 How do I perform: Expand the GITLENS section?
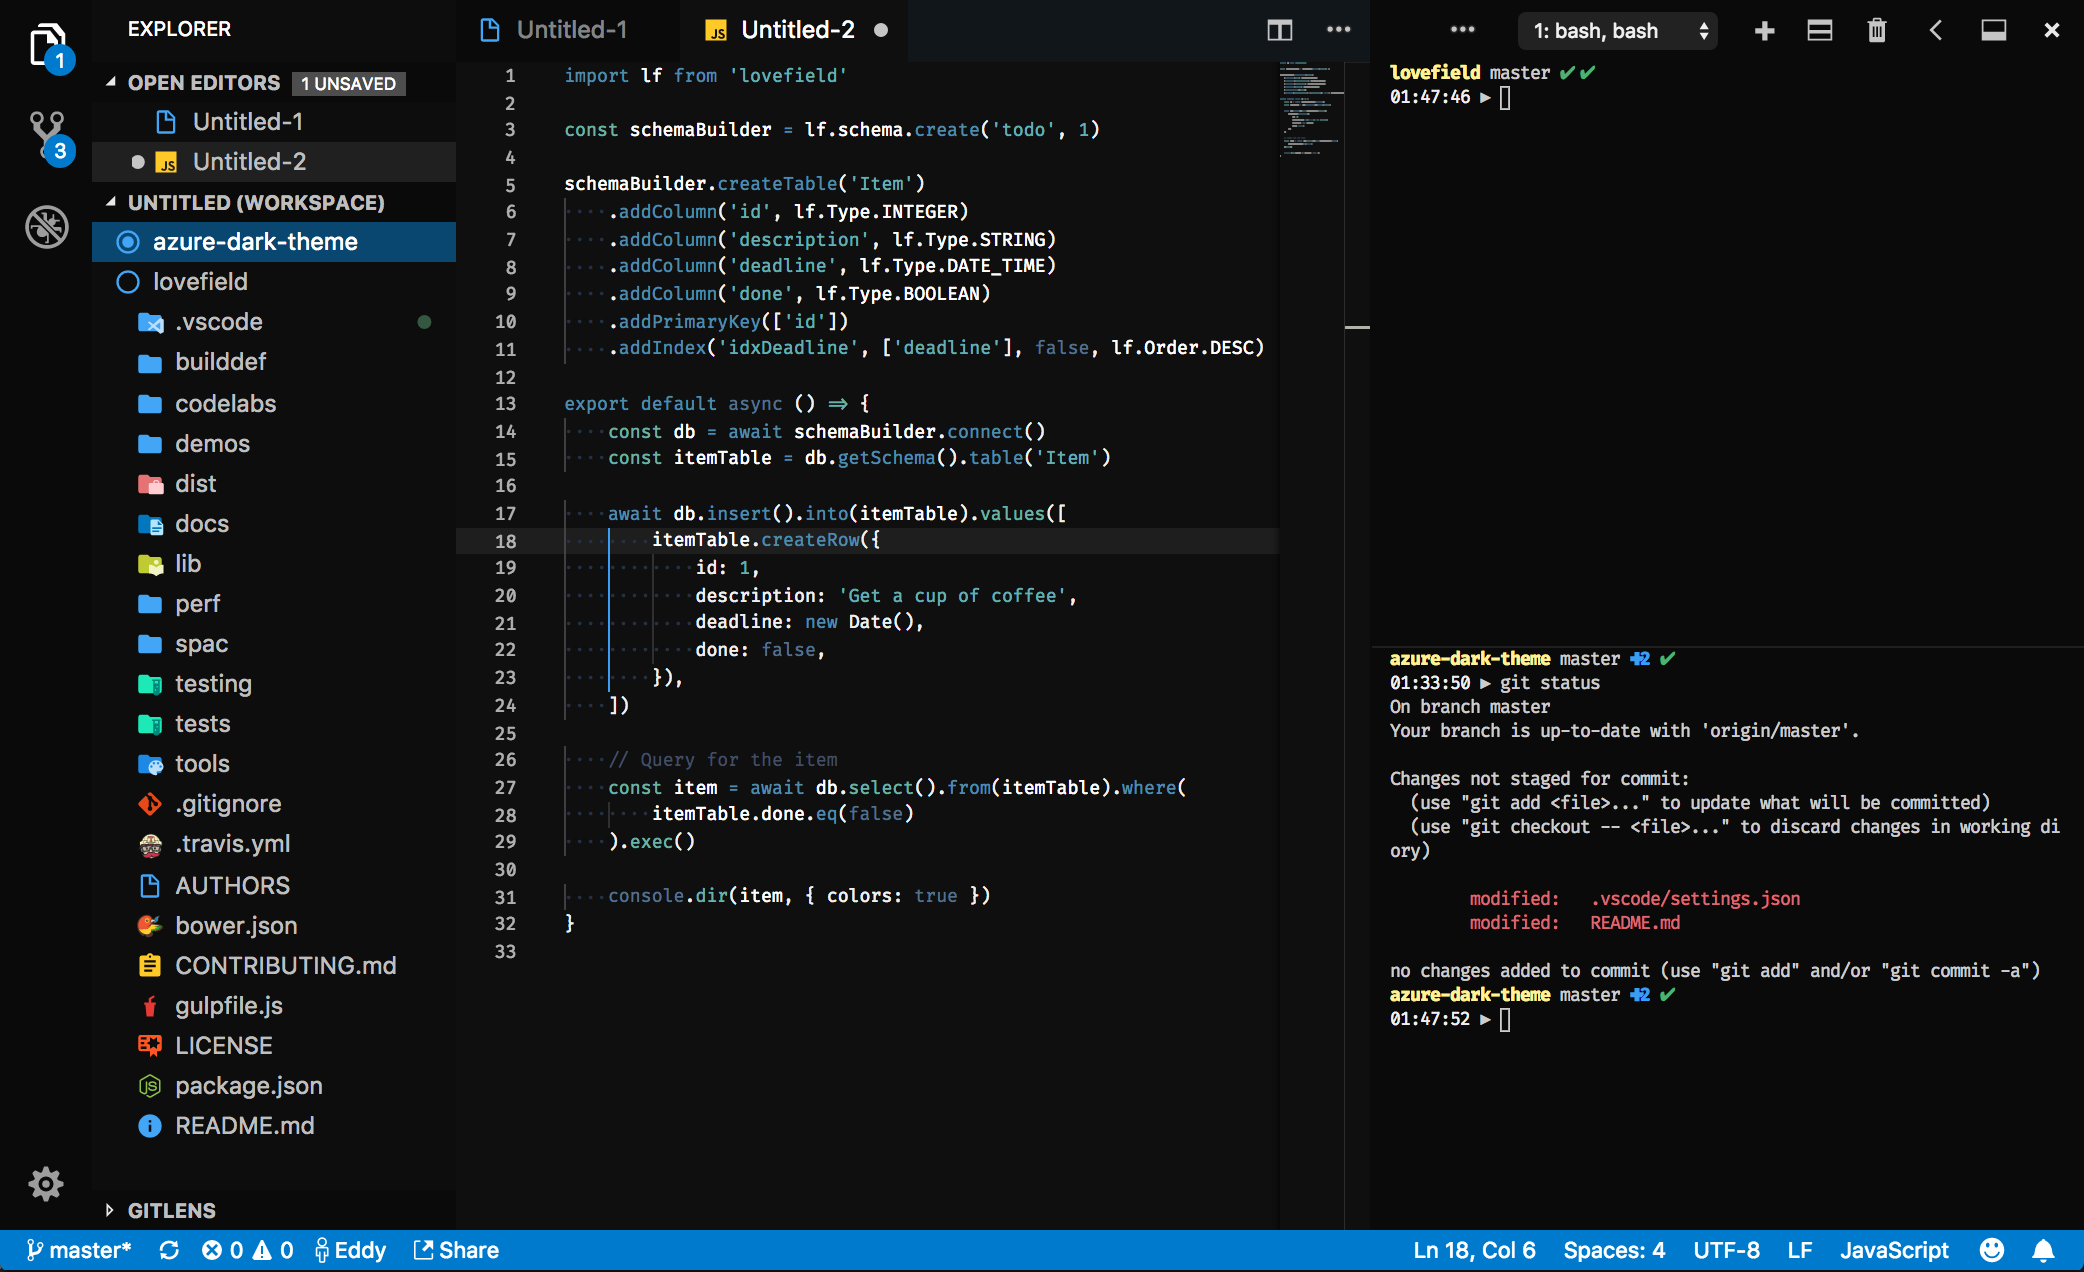point(171,1210)
